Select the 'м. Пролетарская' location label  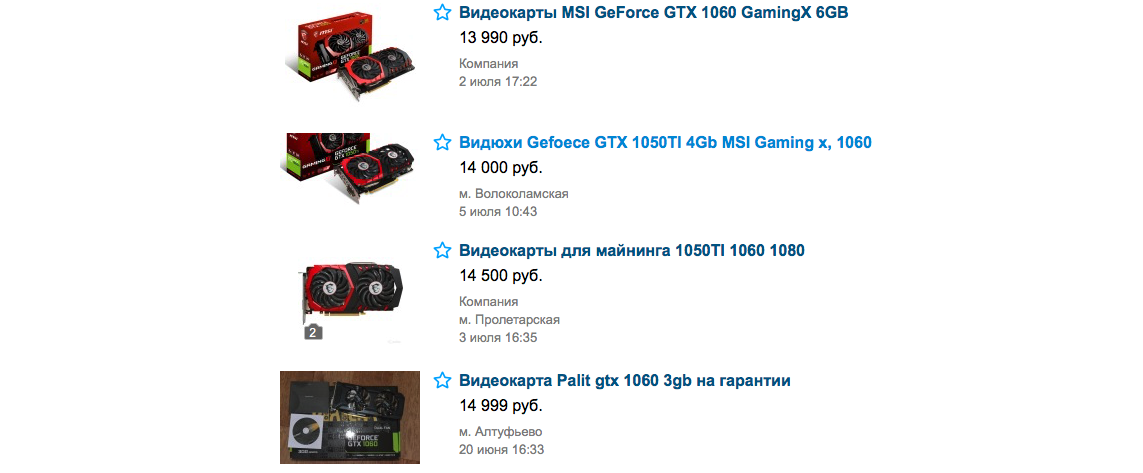coord(510,320)
